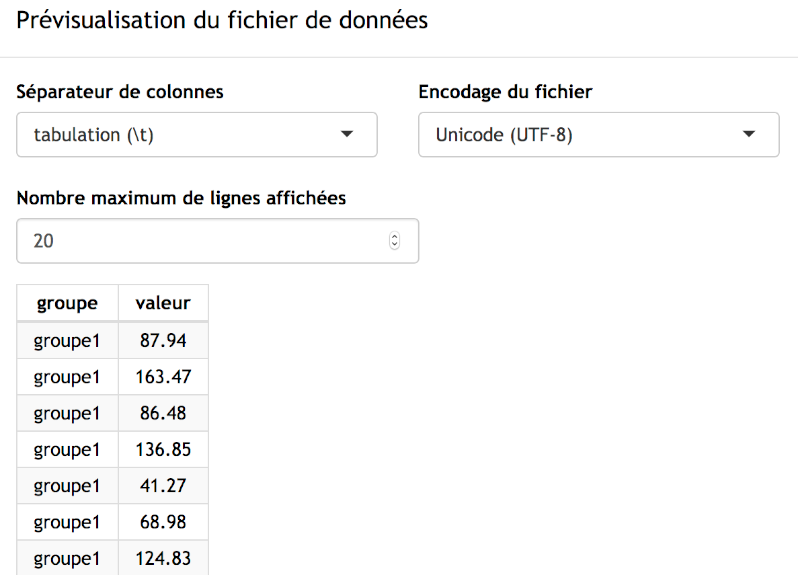Select the cell with value 124.83
The image size is (798, 575).
[163, 558]
